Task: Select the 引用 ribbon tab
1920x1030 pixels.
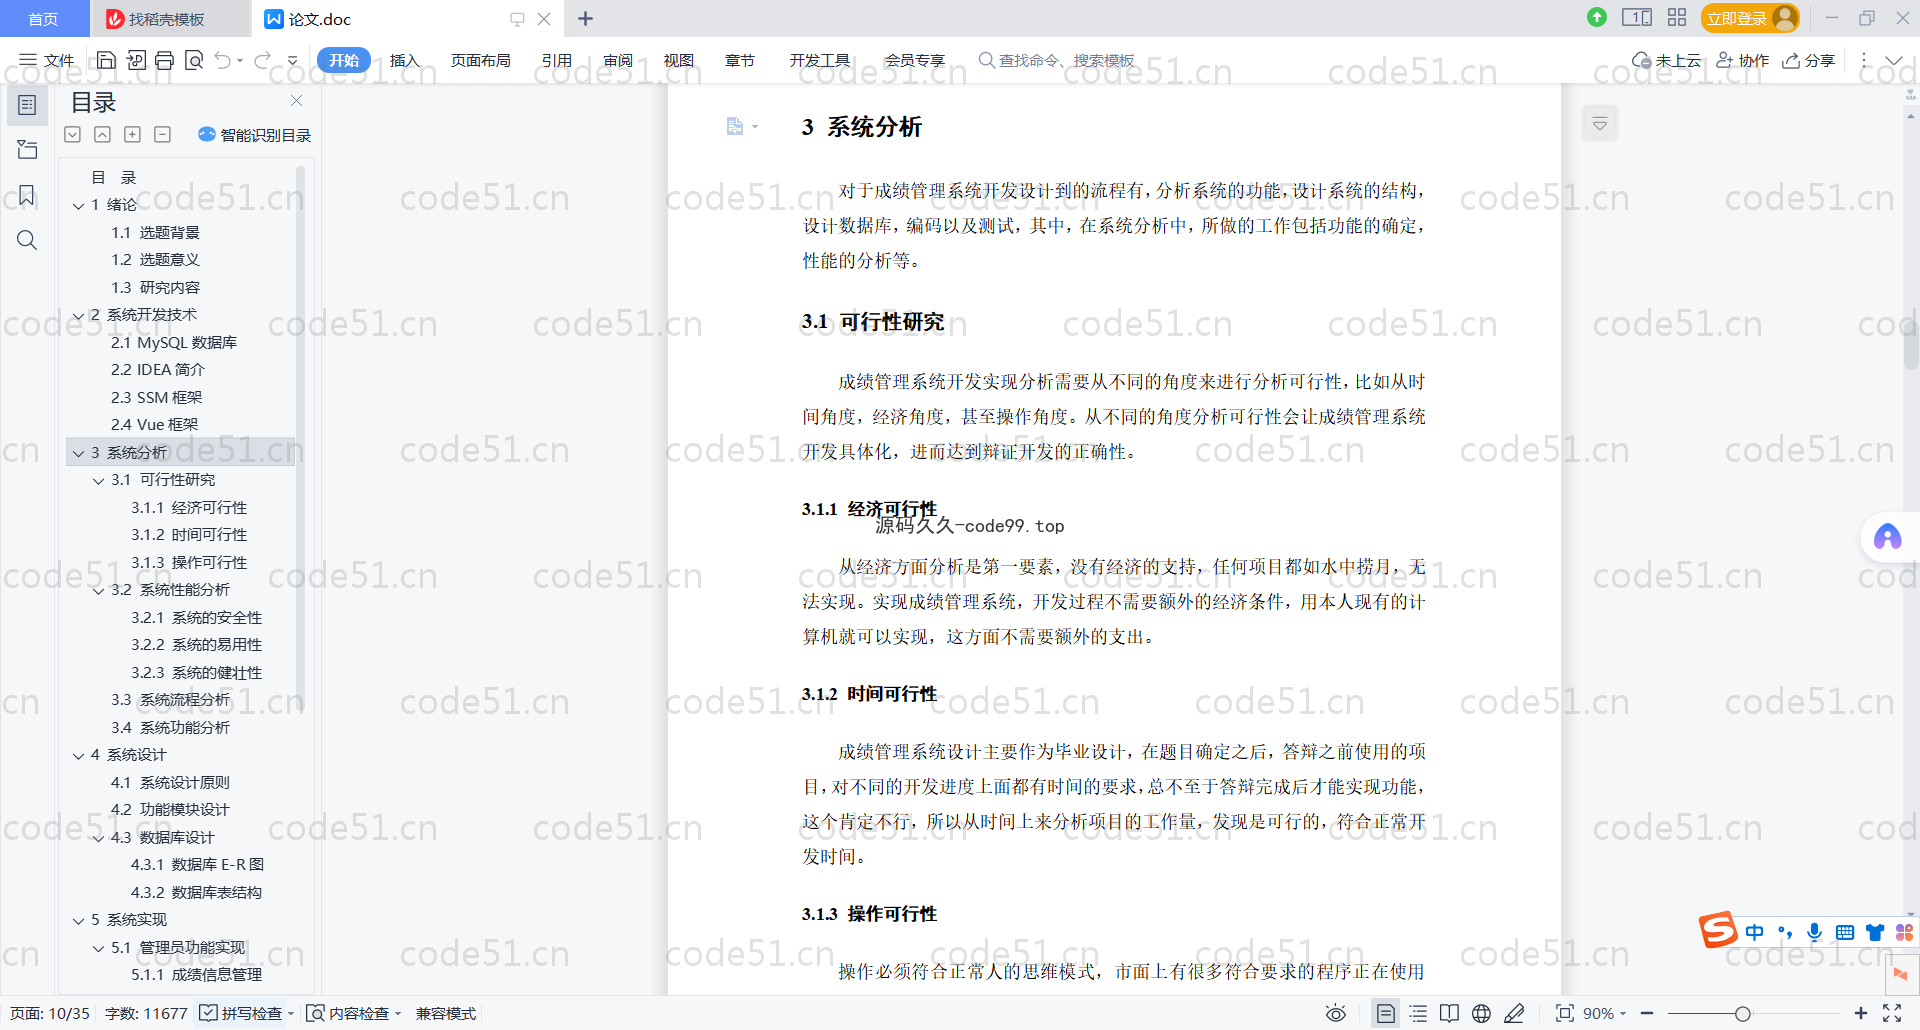Action: tap(557, 60)
